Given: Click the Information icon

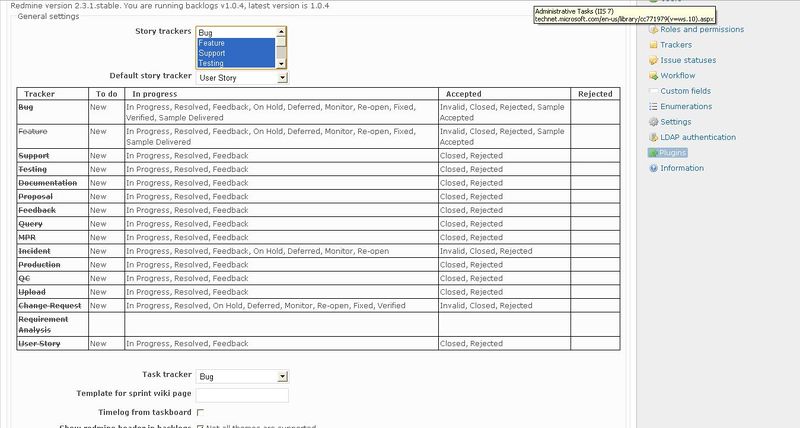Looking at the screenshot, I should click(653, 168).
